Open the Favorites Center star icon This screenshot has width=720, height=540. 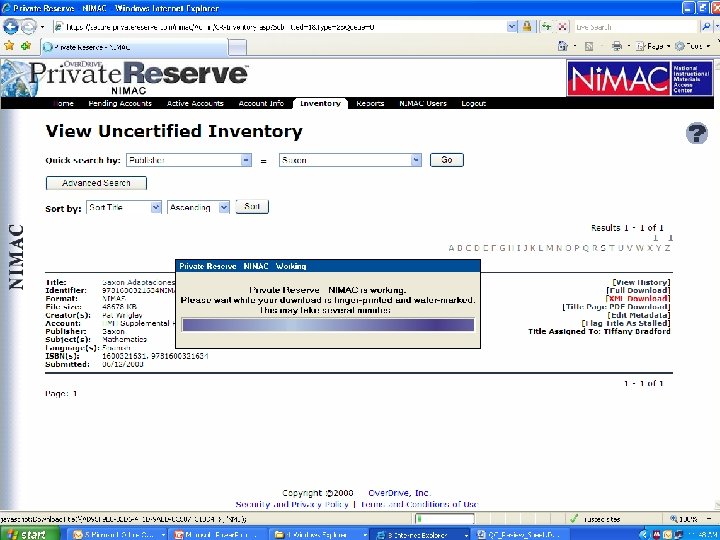tap(9, 46)
